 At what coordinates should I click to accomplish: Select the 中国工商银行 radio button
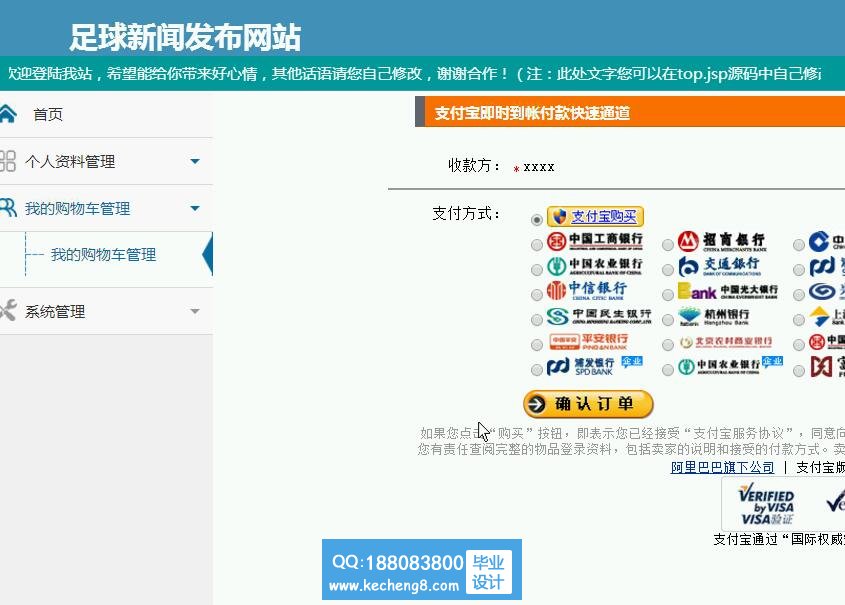(x=537, y=245)
